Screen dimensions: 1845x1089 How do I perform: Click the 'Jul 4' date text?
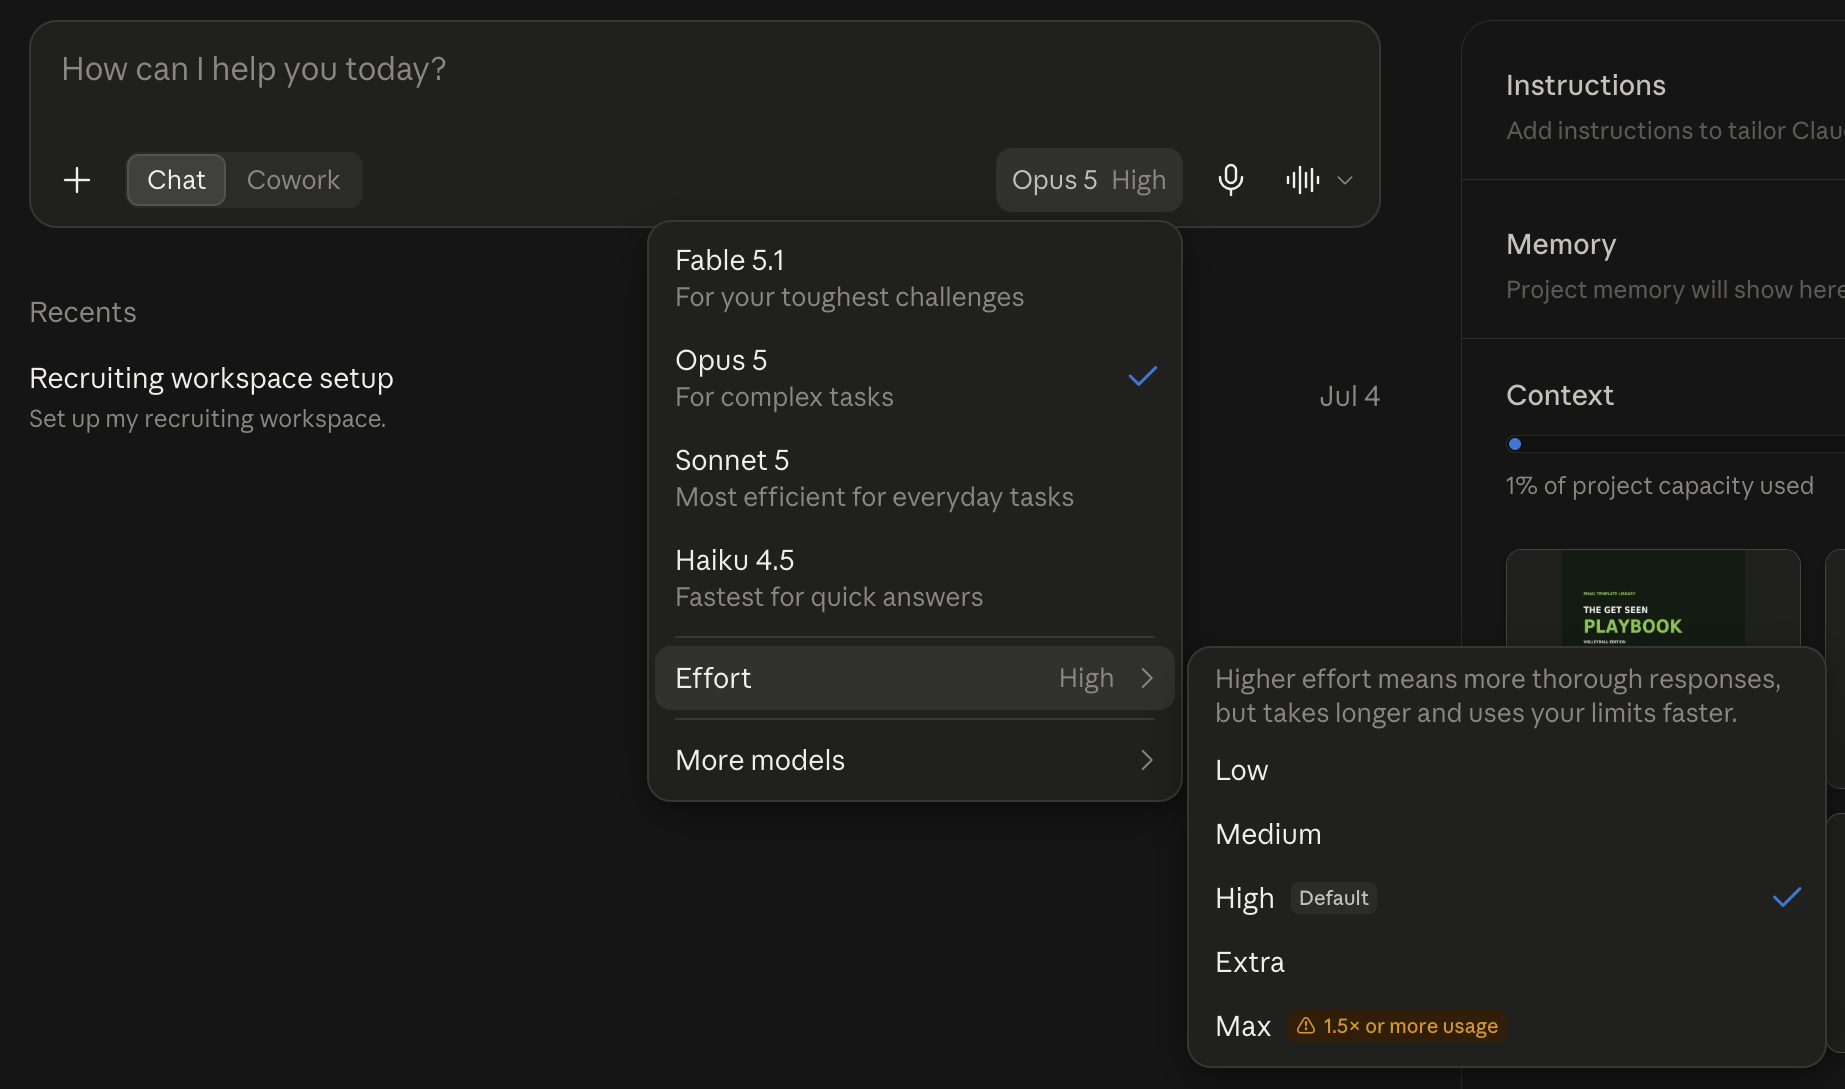(x=1349, y=397)
